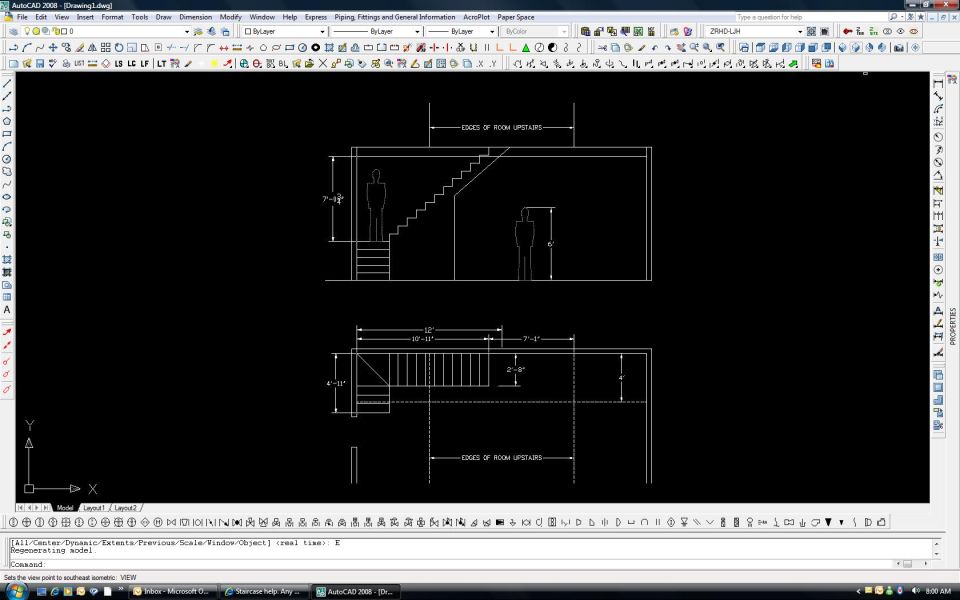Toggle the eye visibility icon in top-right toolbar
The image size is (960, 600).
point(900,31)
